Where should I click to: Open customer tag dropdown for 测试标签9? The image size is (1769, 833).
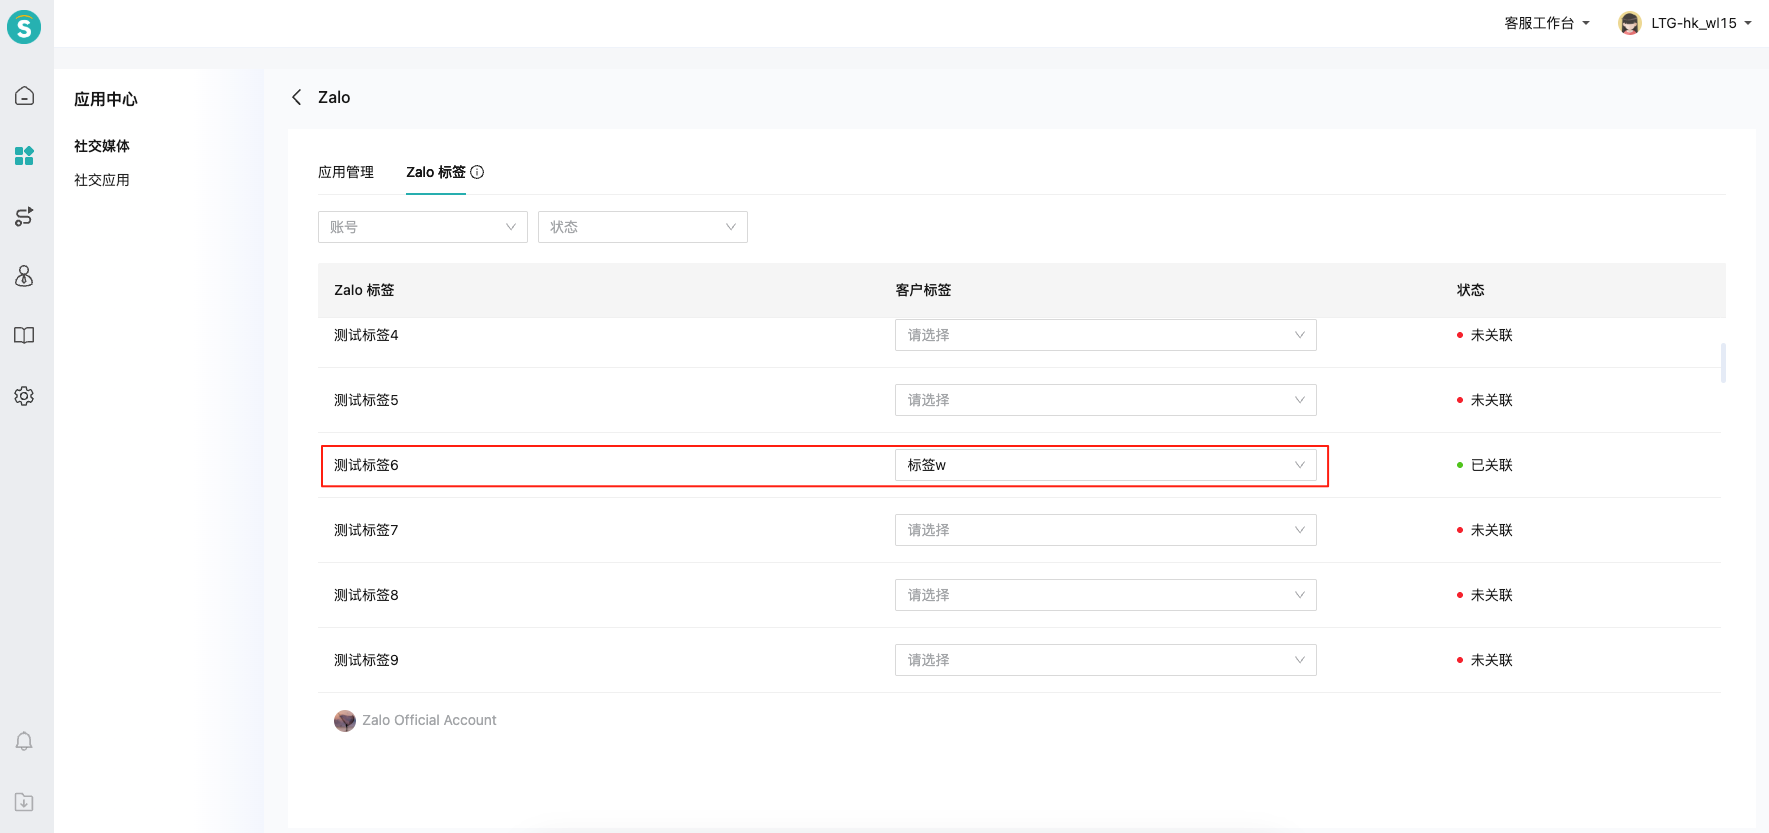click(x=1106, y=660)
